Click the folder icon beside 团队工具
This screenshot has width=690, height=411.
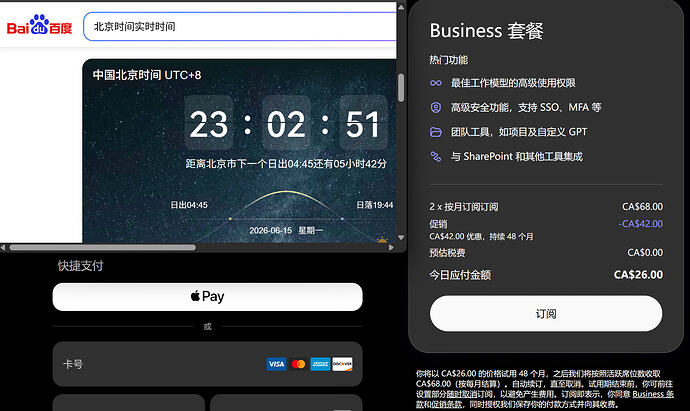click(x=436, y=132)
